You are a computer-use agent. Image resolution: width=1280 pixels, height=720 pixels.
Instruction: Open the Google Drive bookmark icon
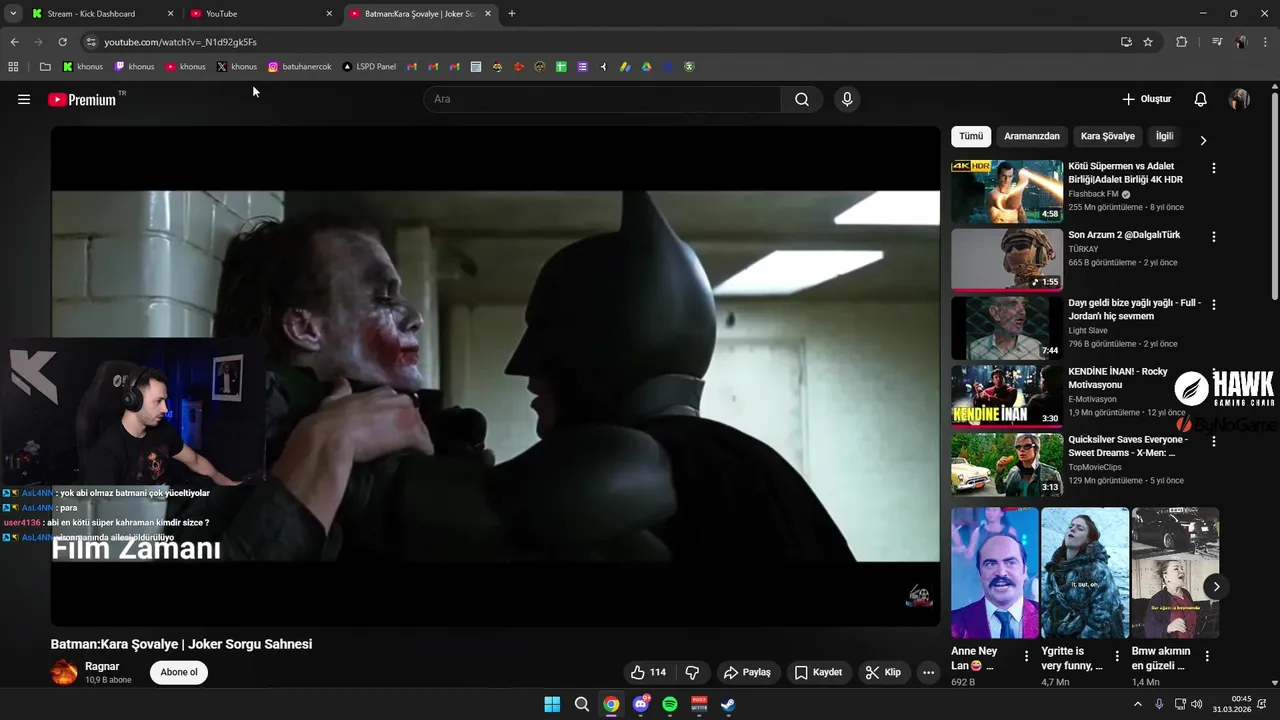[647, 67]
